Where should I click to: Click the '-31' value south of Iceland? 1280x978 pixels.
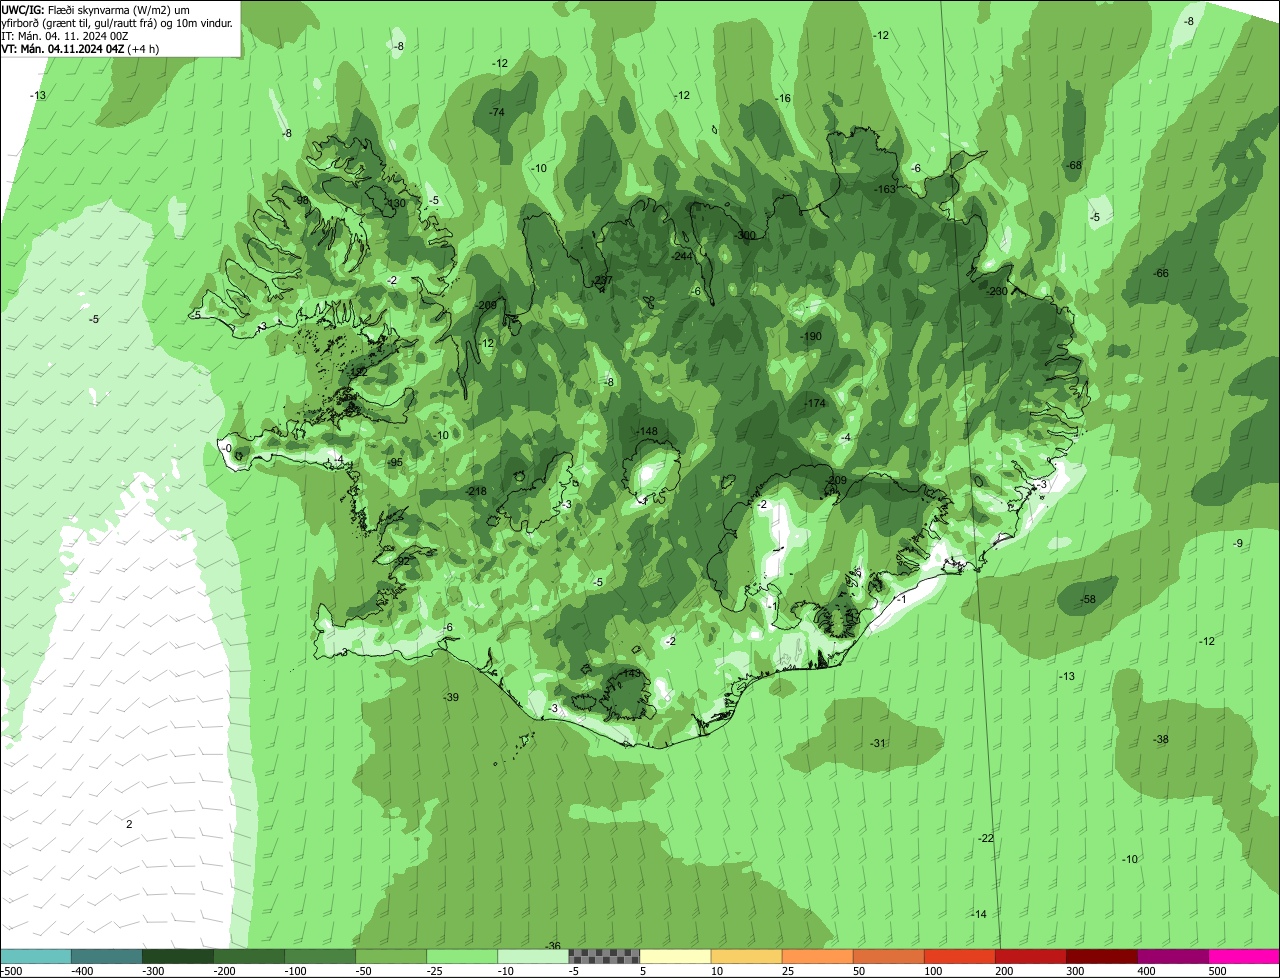point(879,743)
